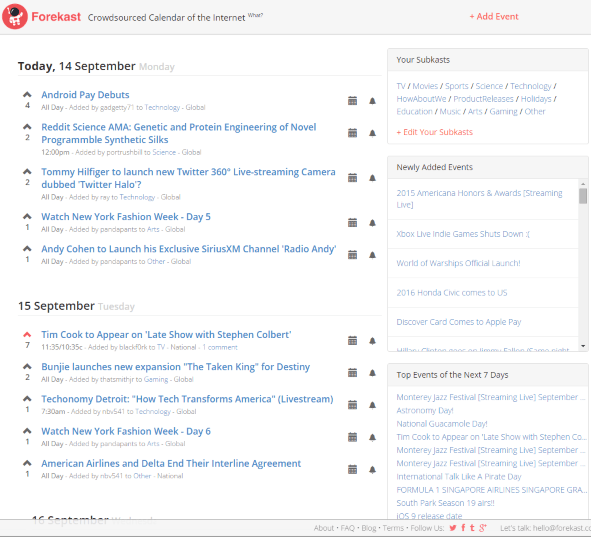591x537 pixels.
Task: Open the Sports subkast
Action: 456,86
